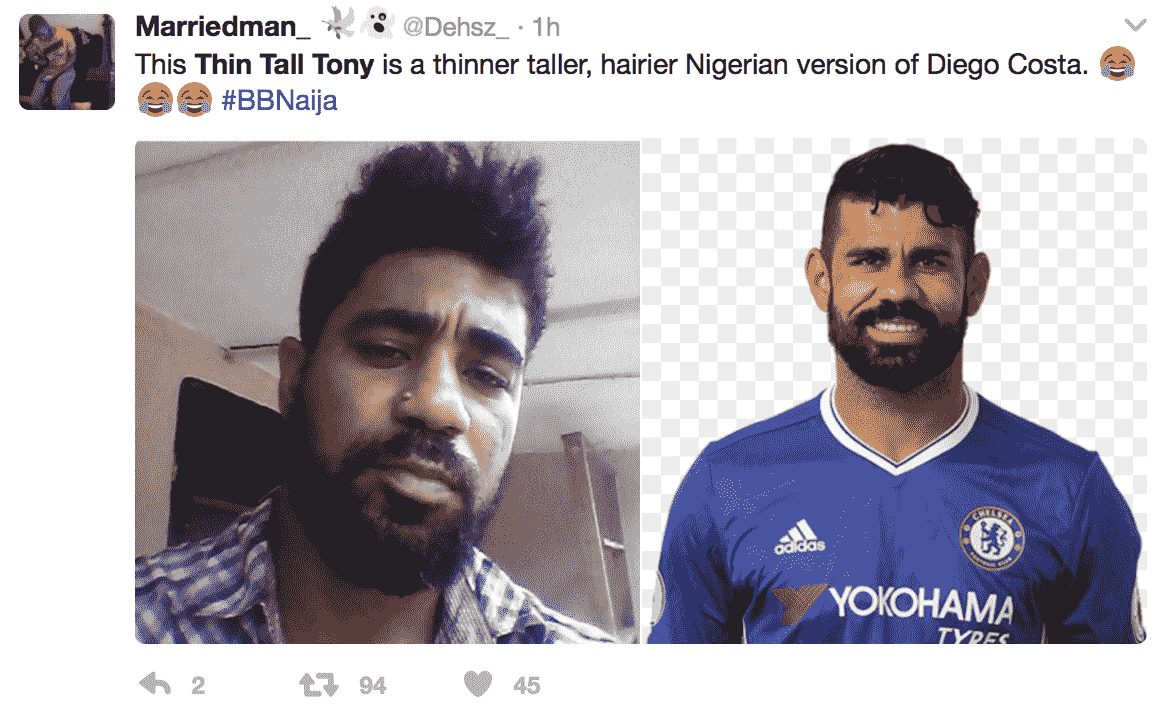Click the dove emoji beside the display name
The height and width of the screenshot is (710, 1158).
pos(342,24)
